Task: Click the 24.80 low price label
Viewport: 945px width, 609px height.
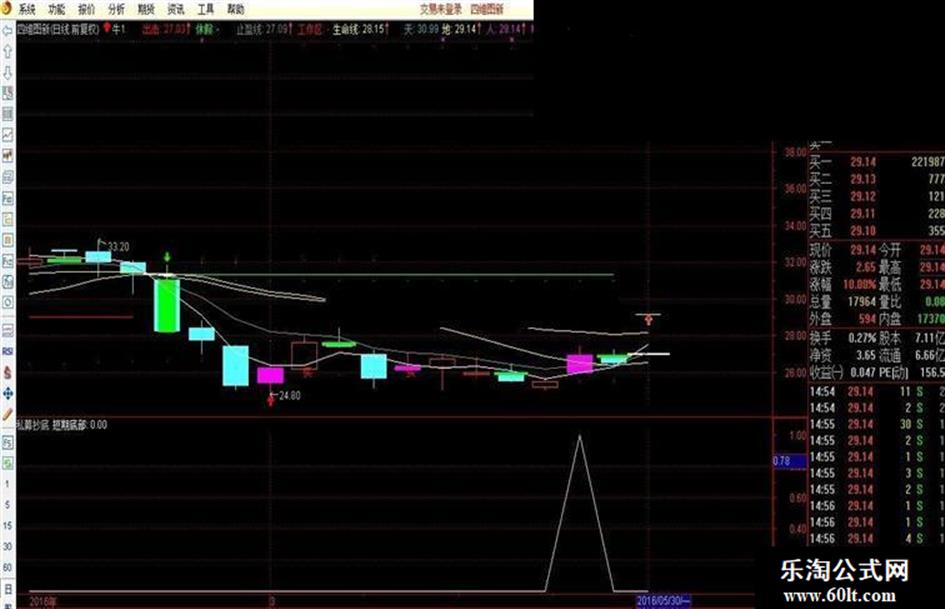Action: click(x=289, y=396)
